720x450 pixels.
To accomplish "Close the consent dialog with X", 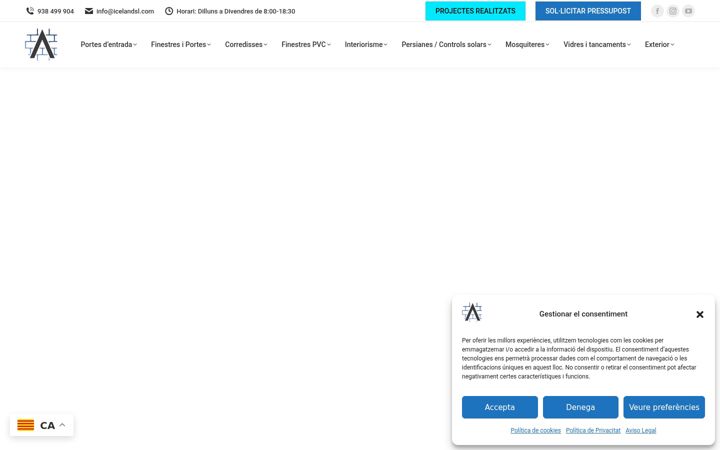I will [x=700, y=315].
